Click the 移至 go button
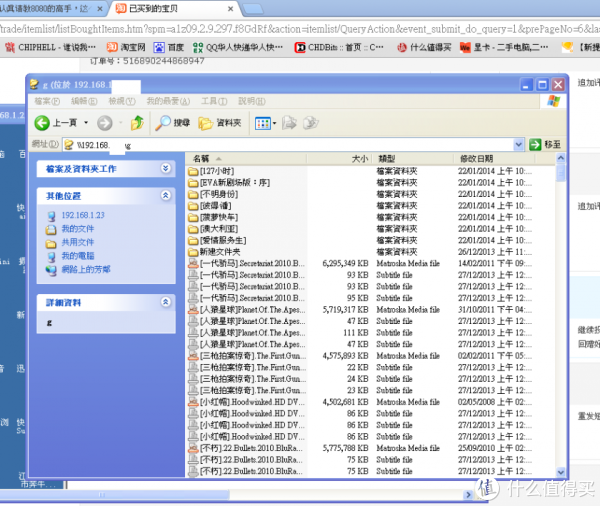The height and width of the screenshot is (506, 600). (x=545, y=145)
